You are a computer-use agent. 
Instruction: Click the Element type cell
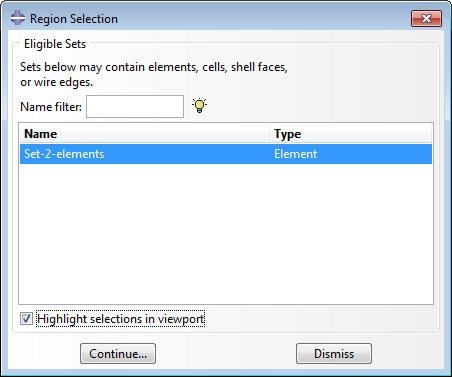pos(295,154)
